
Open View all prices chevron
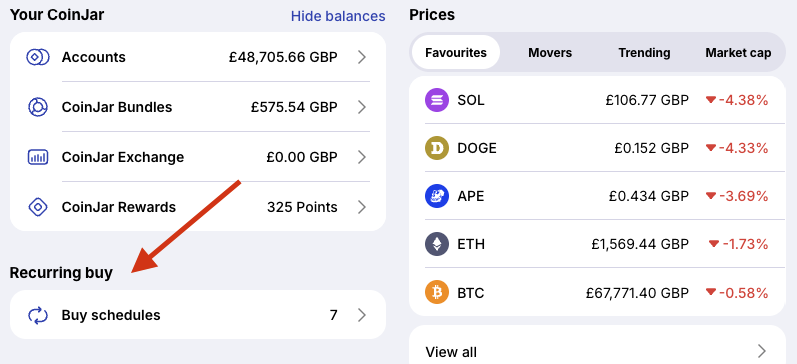(761, 351)
